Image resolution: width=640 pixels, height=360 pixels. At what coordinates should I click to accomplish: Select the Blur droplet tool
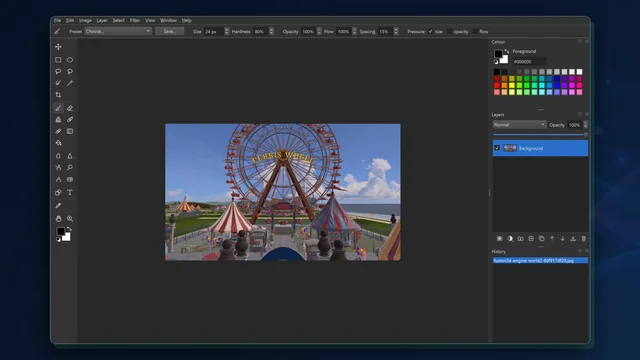pos(58,156)
